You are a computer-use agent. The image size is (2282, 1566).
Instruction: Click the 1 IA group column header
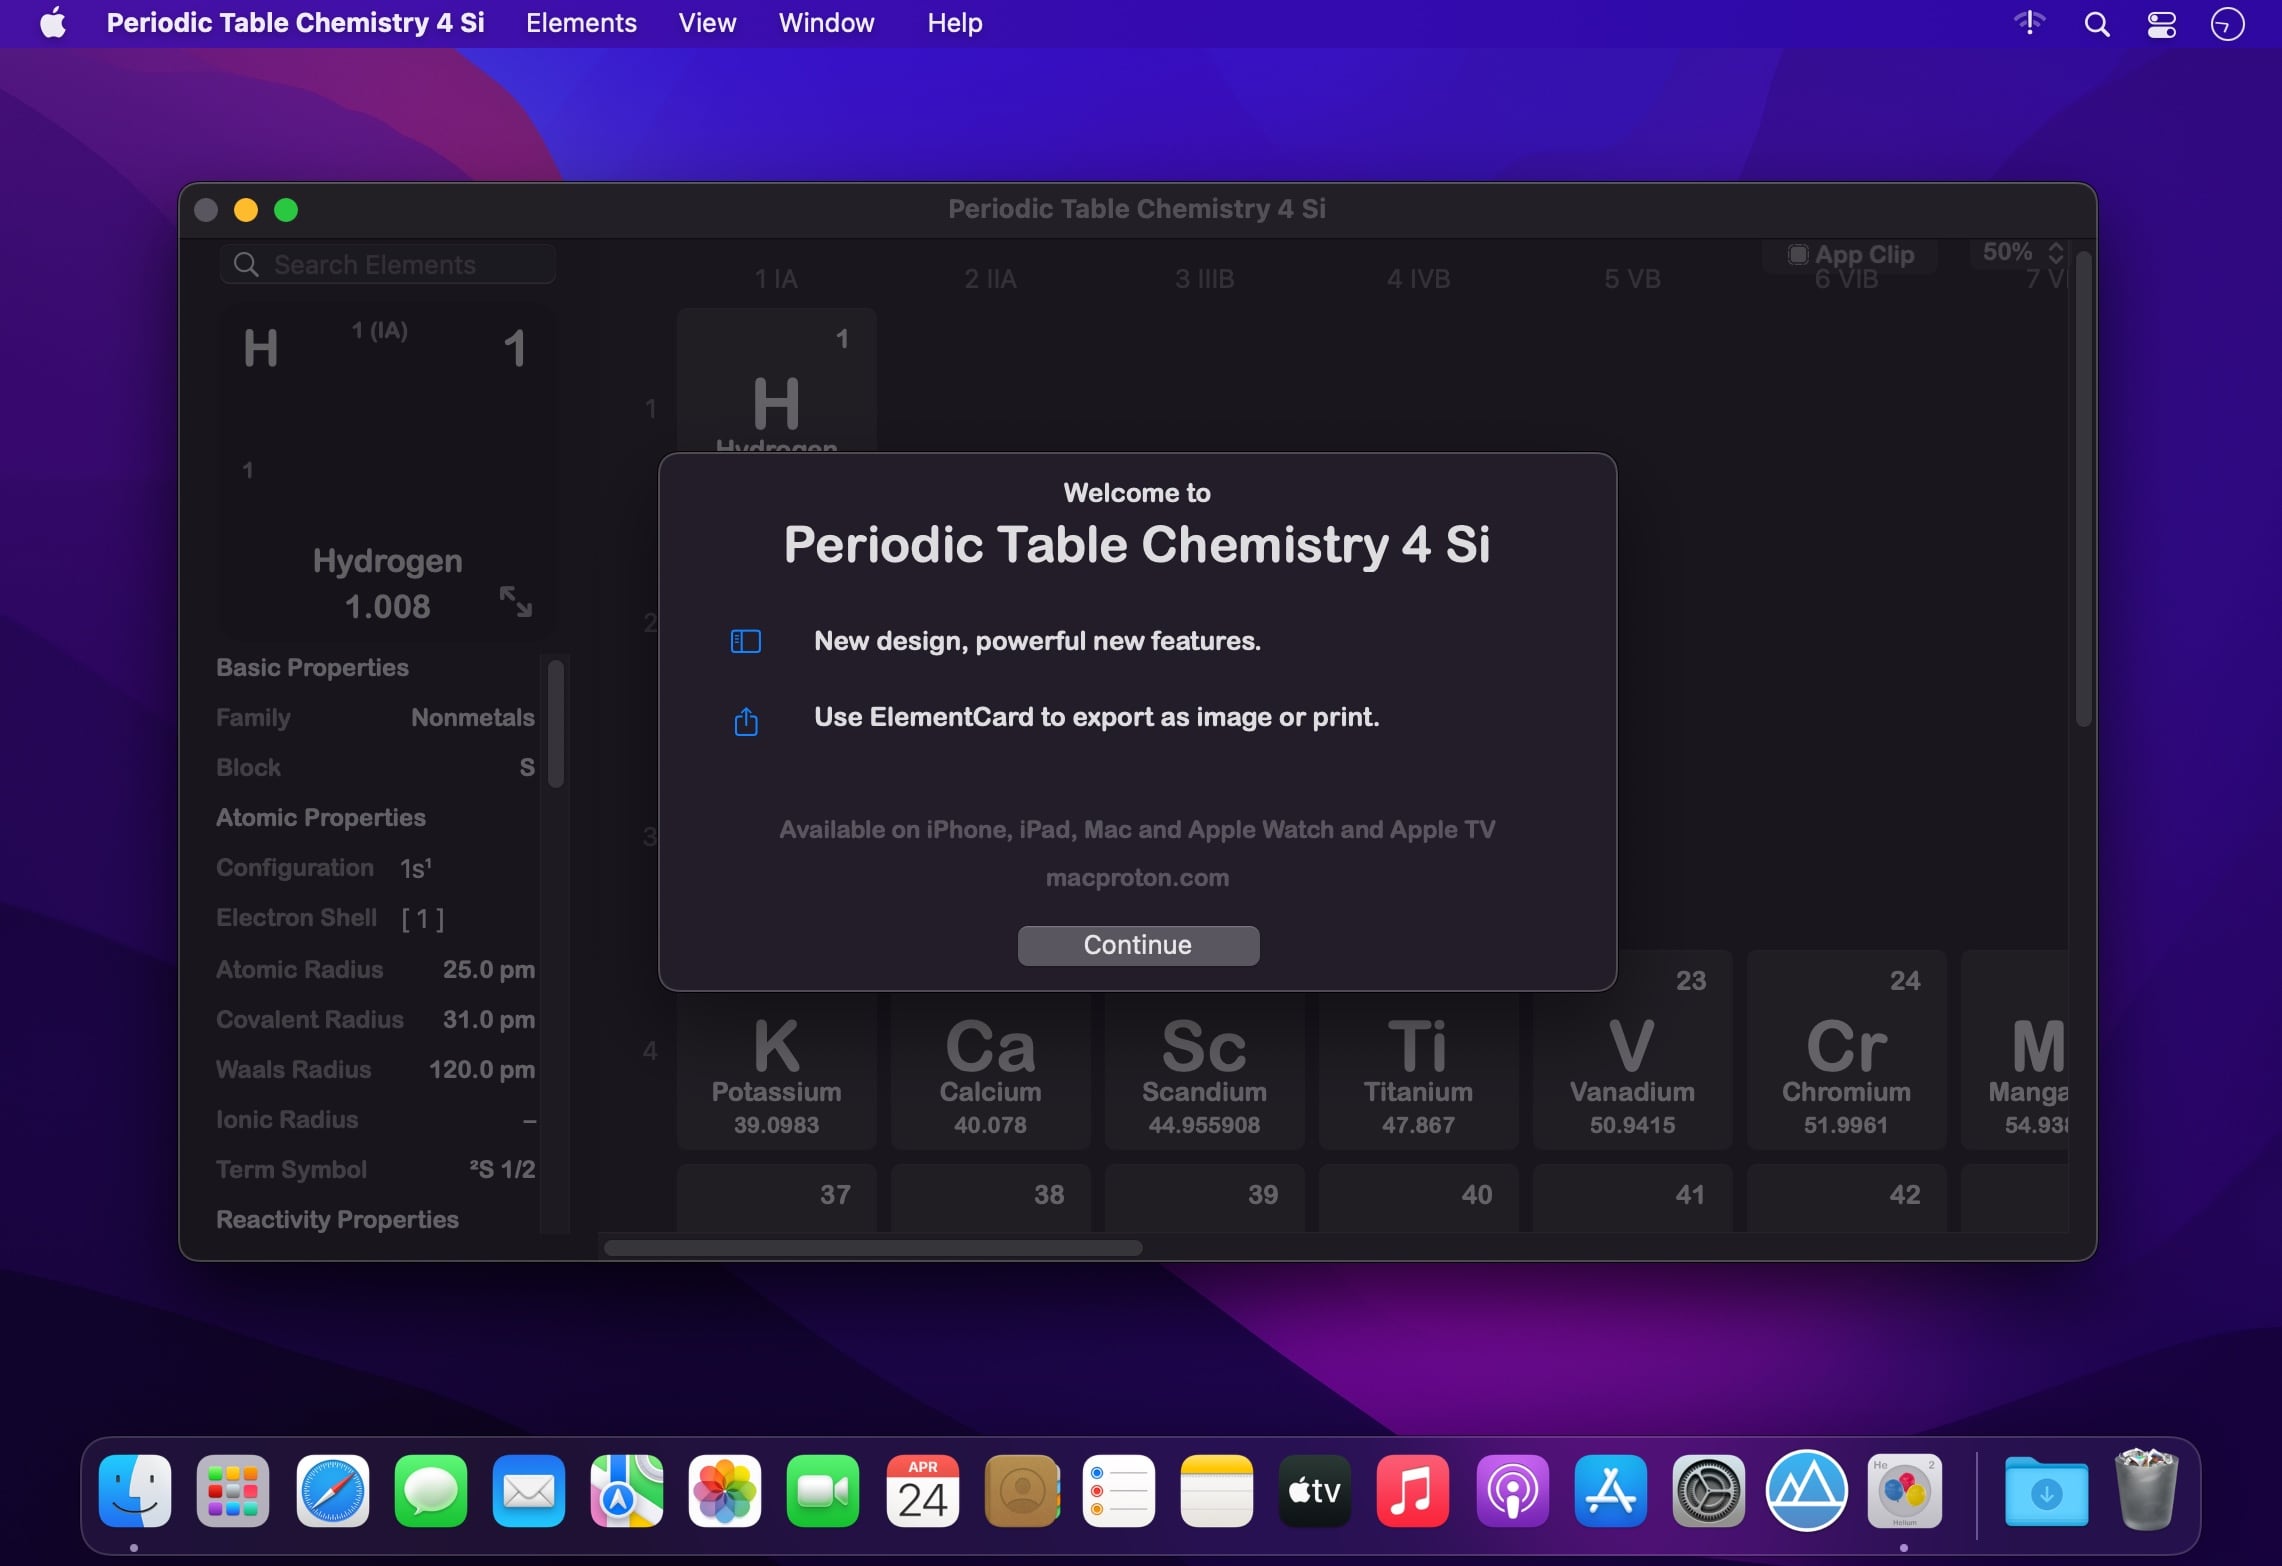[x=776, y=279]
